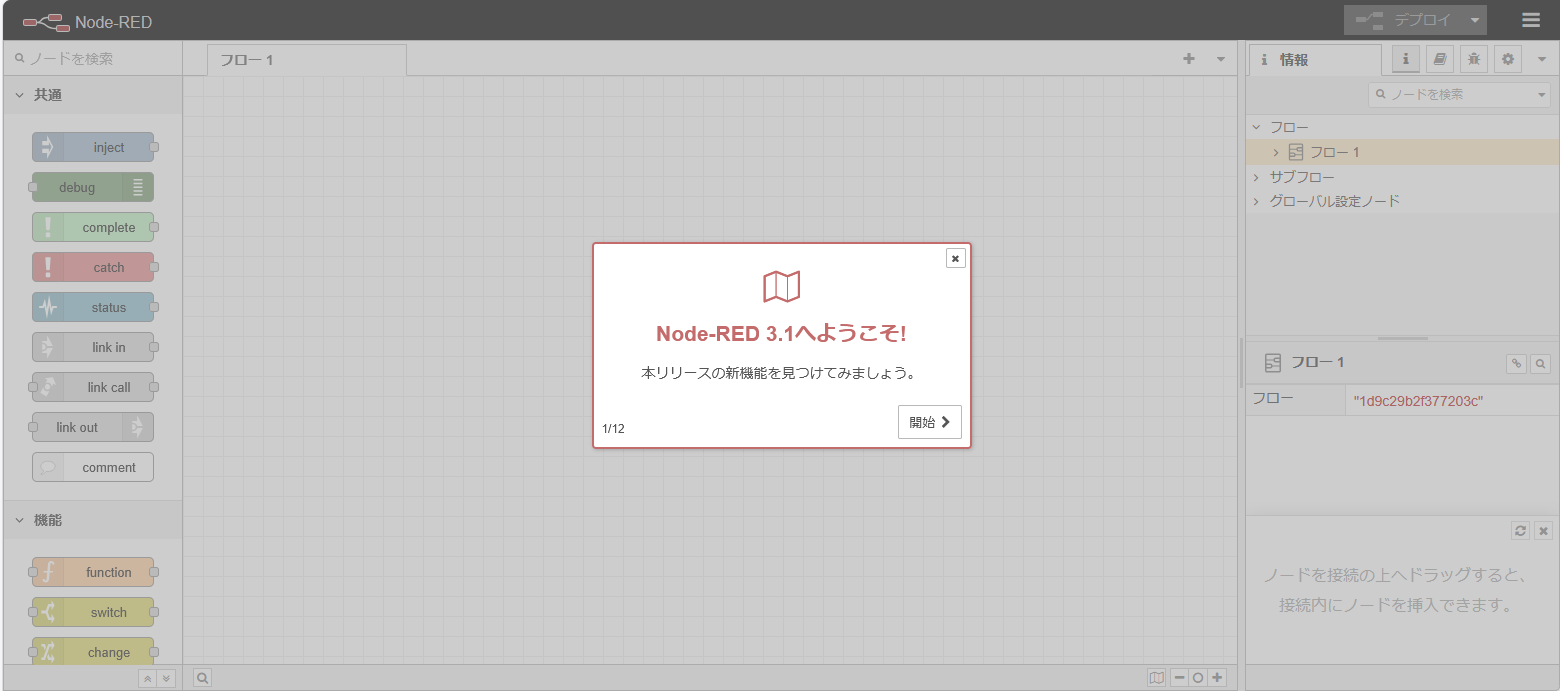Select the debug node in palette
This screenshot has width=1560, height=691.
93,187
